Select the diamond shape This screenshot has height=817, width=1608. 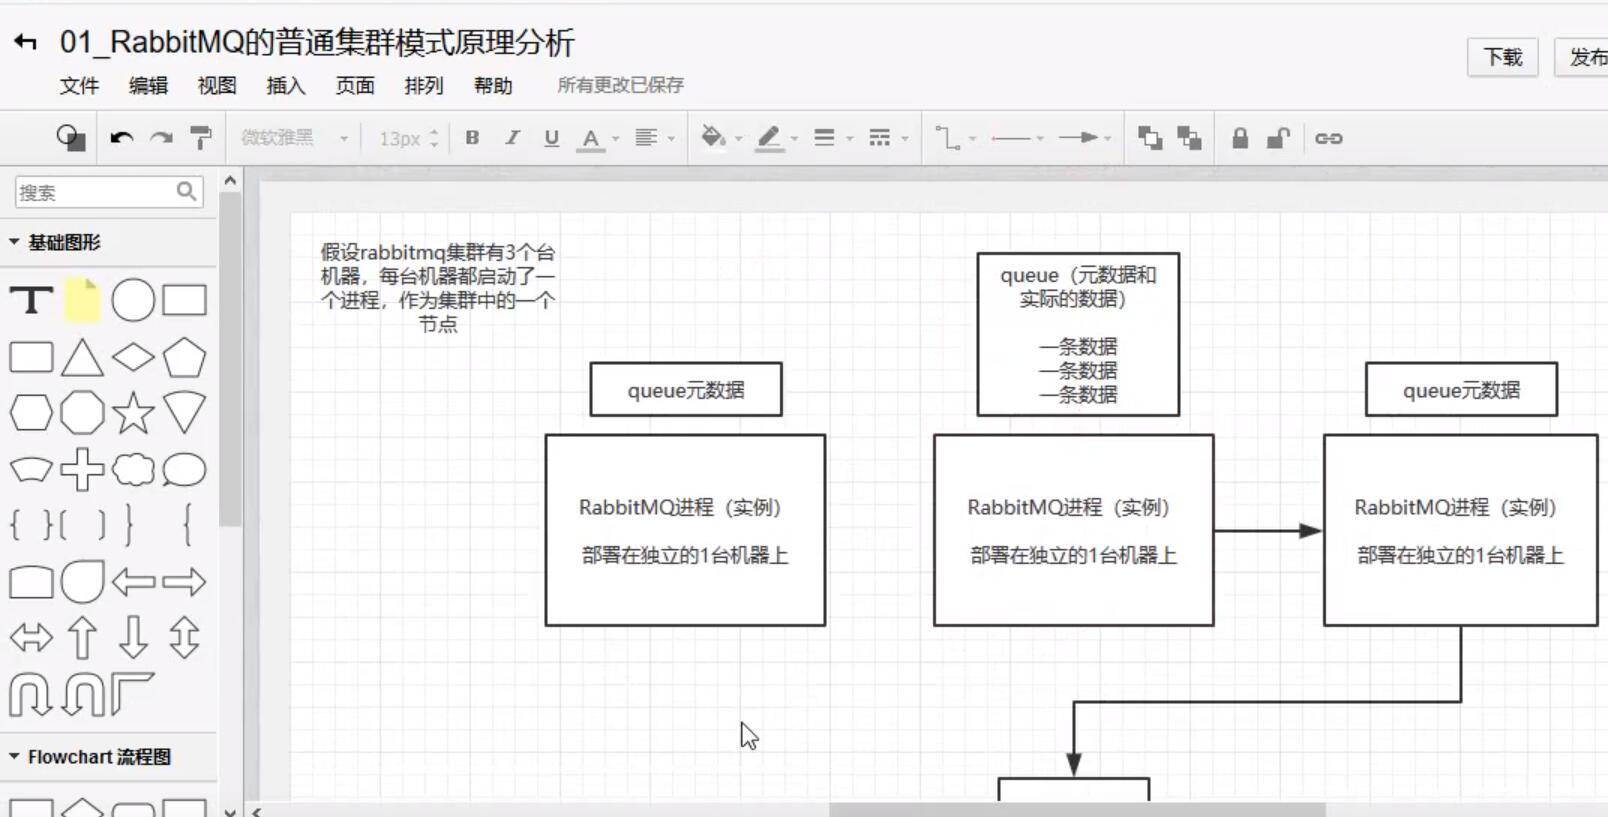[x=133, y=358]
